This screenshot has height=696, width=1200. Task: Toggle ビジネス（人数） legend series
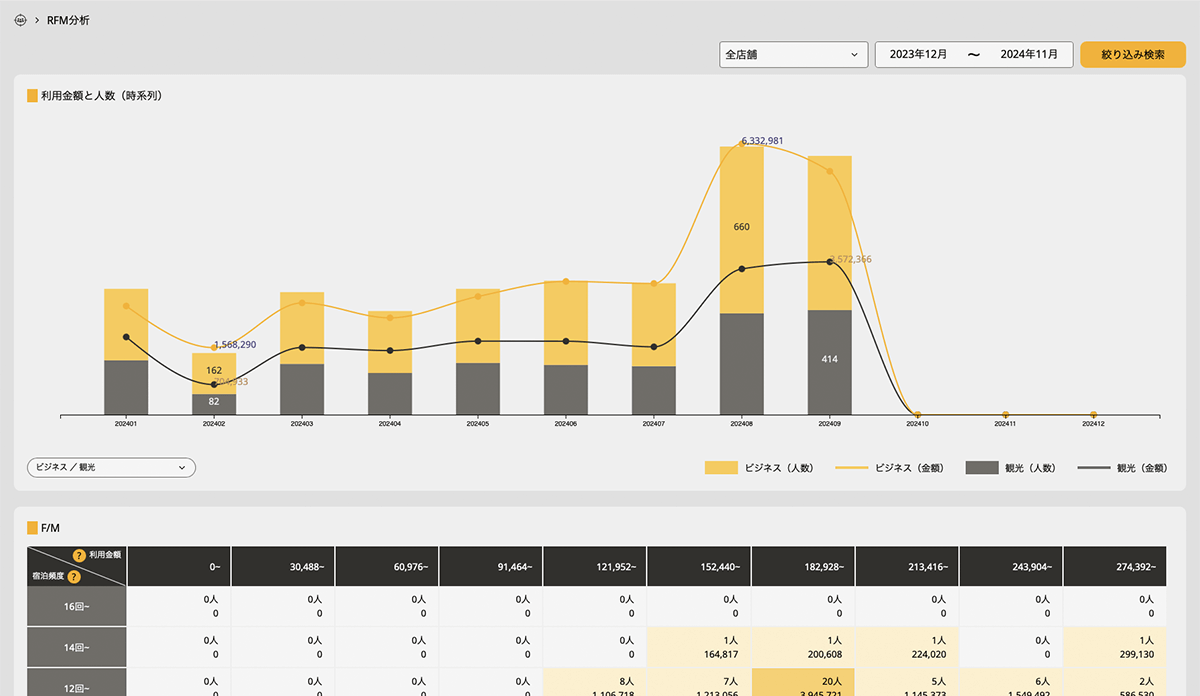click(758, 468)
